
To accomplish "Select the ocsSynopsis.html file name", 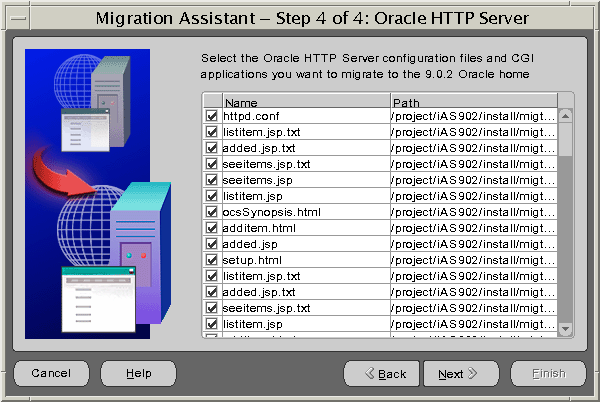I will [272, 212].
